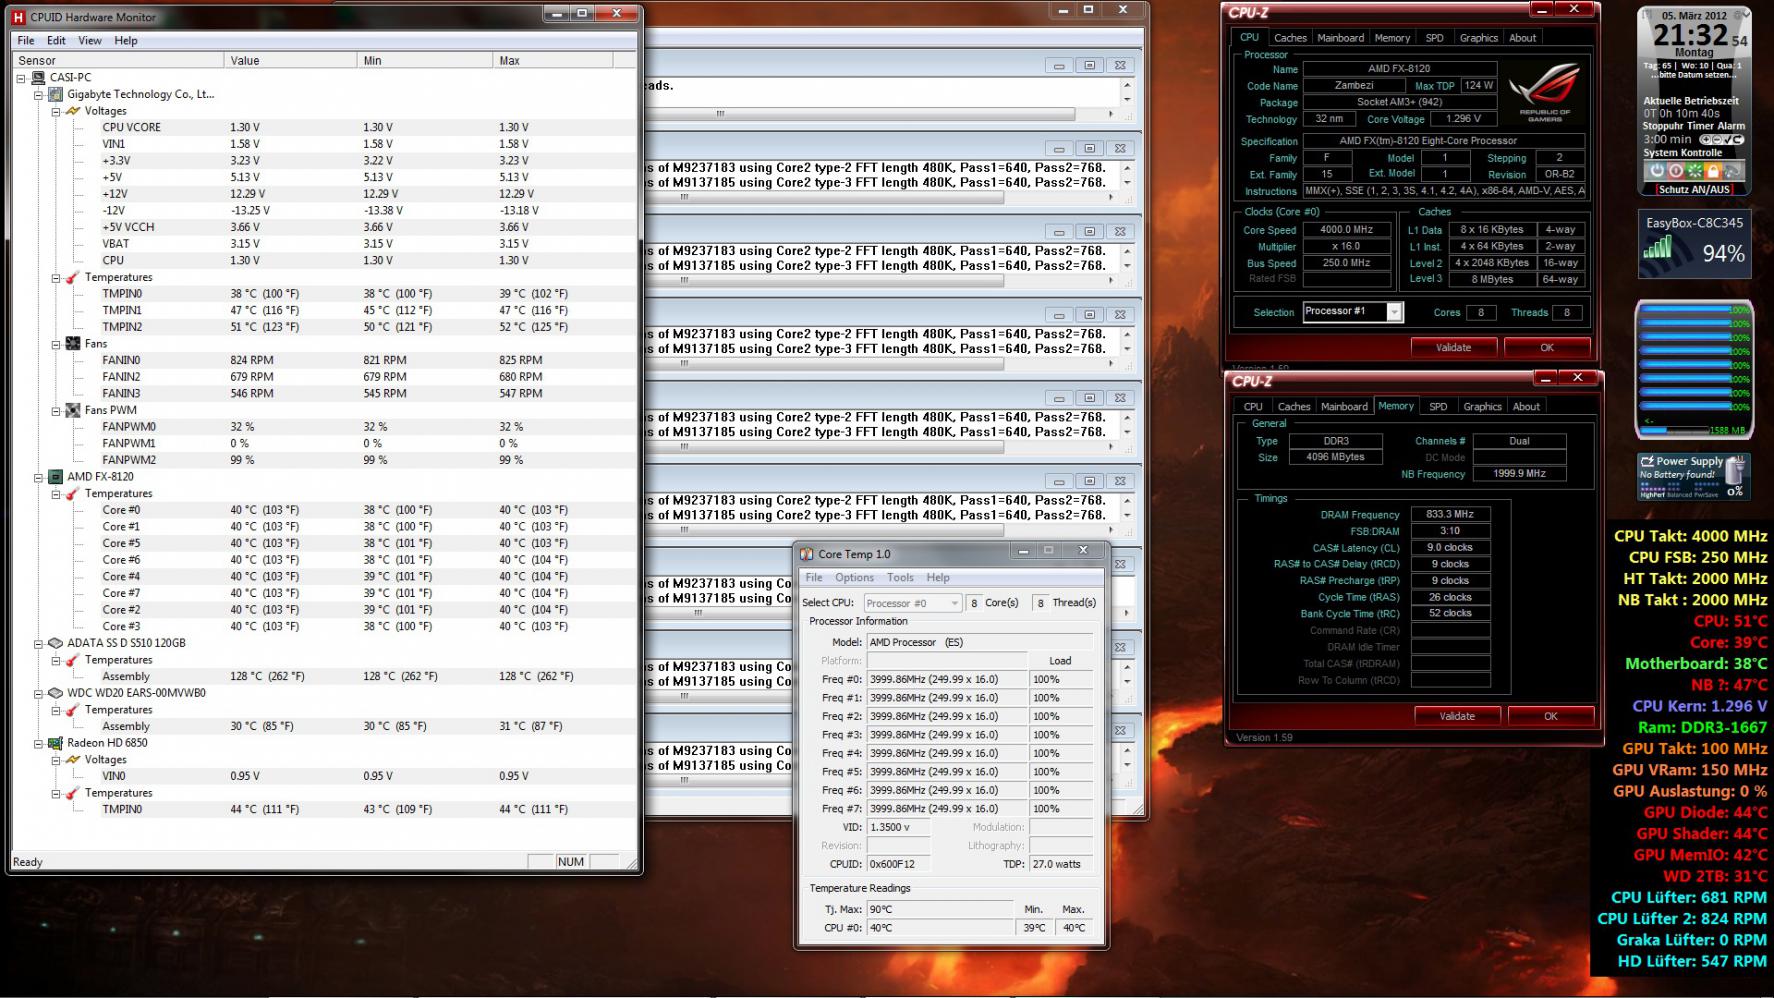The height and width of the screenshot is (998, 1774).
Task: Click the AMD FX-8120 processor chip icon
Action: point(56,477)
